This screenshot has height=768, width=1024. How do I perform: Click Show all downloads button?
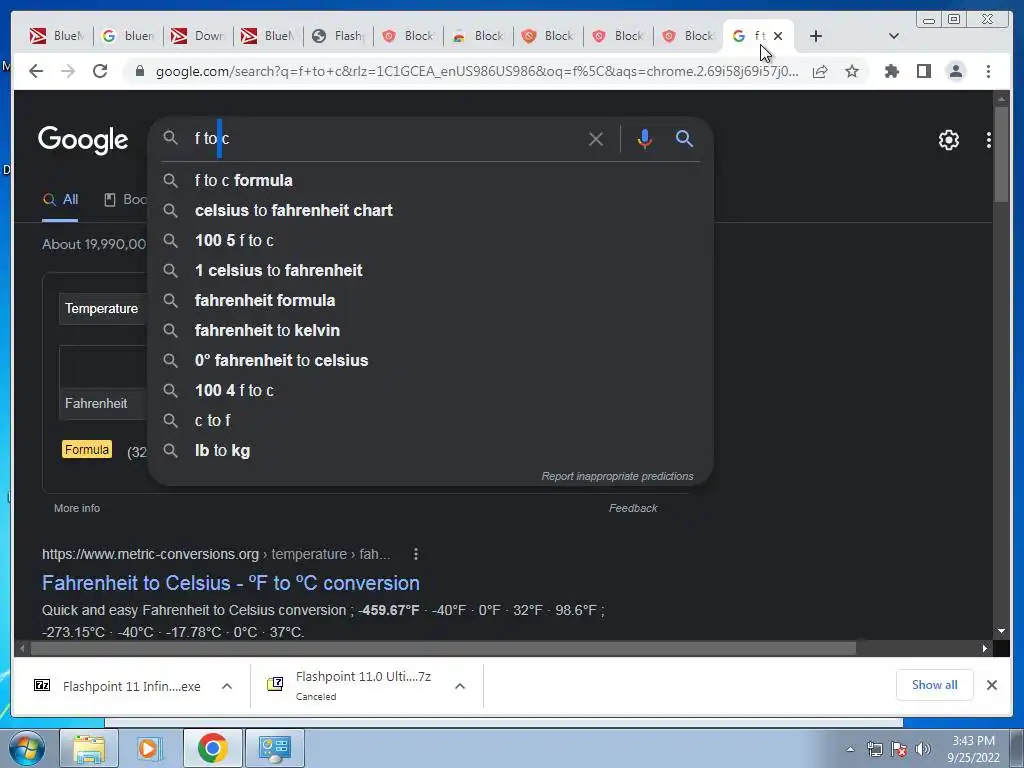point(935,685)
